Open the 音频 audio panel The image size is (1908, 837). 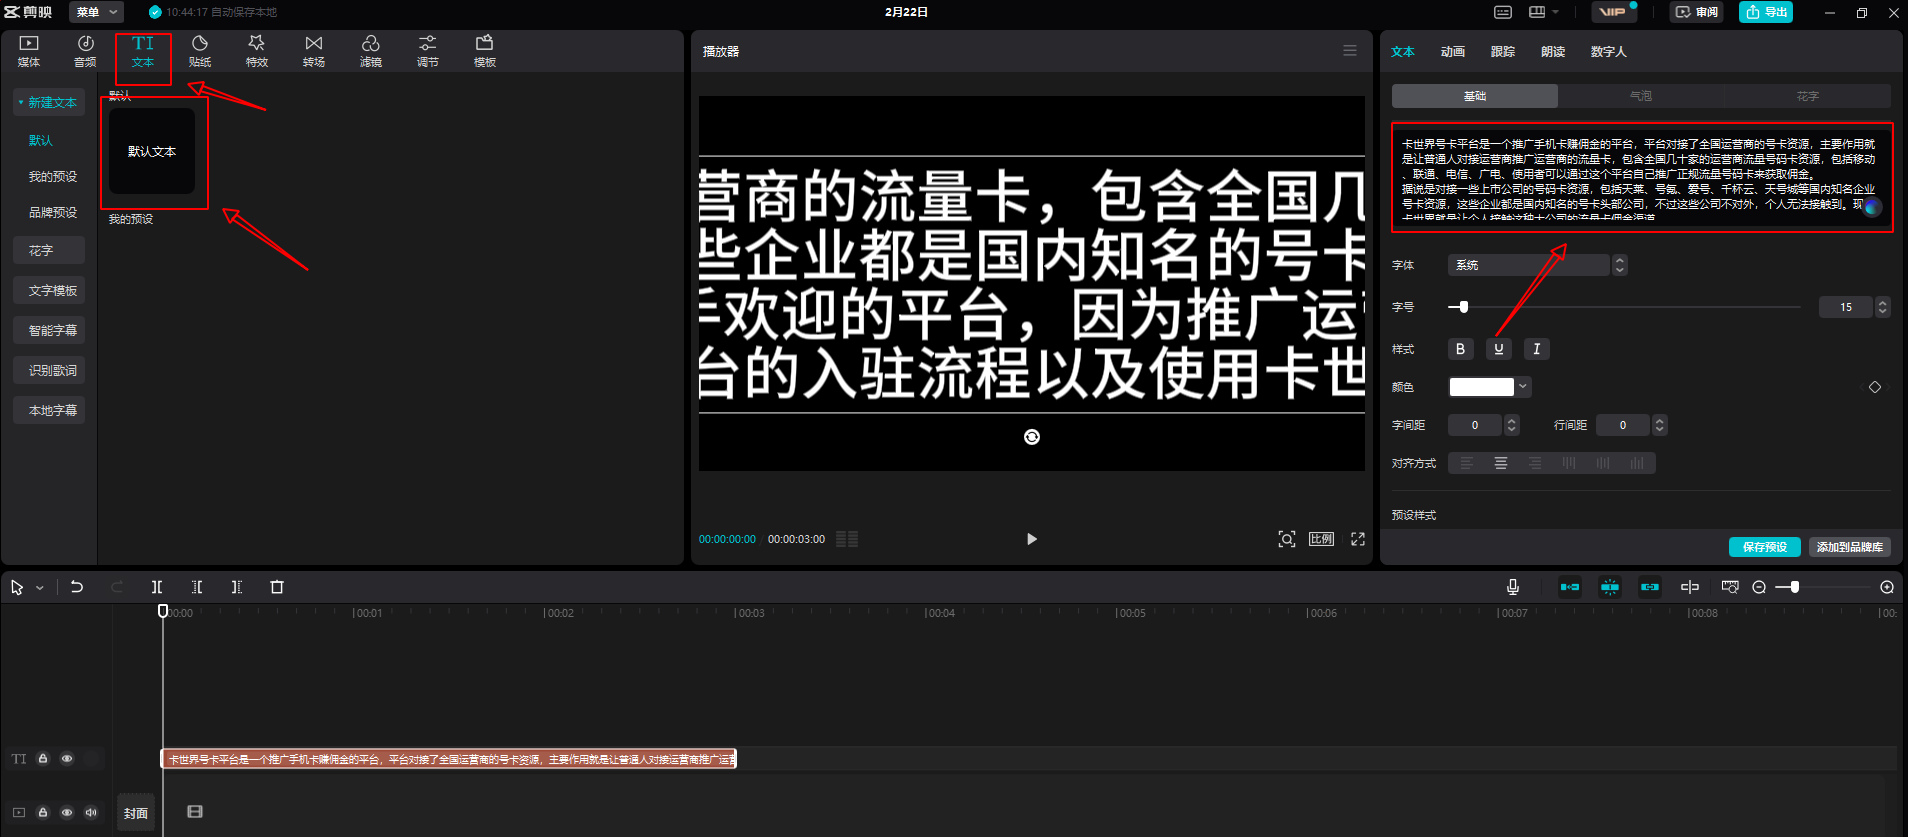tap(86, 51)
